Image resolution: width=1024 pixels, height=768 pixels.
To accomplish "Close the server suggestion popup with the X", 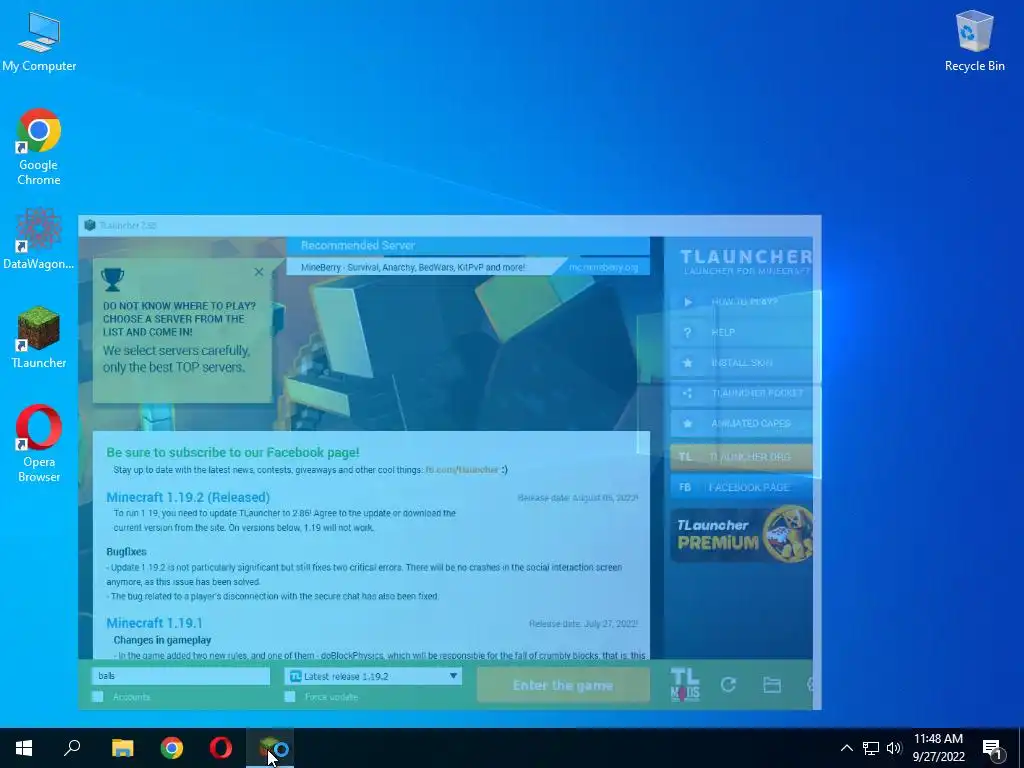I will pos(259,272).
